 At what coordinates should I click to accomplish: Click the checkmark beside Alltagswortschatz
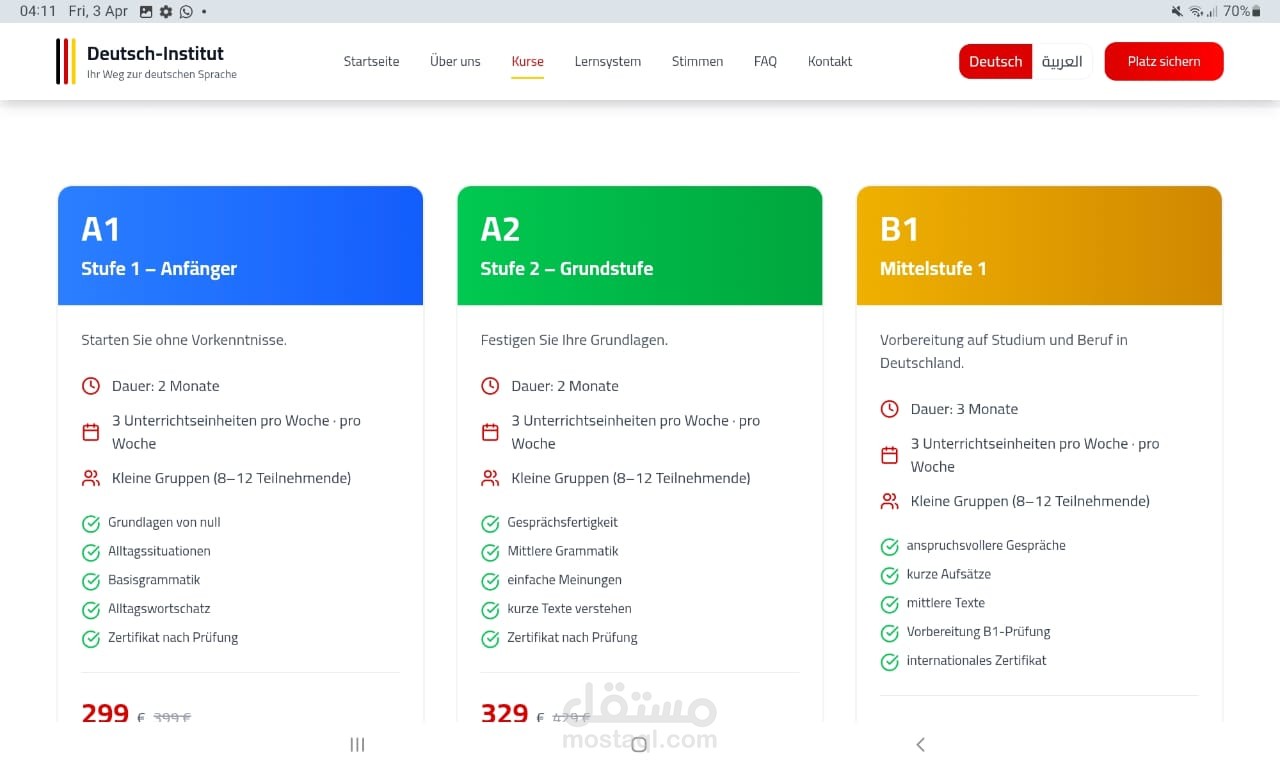91,610
